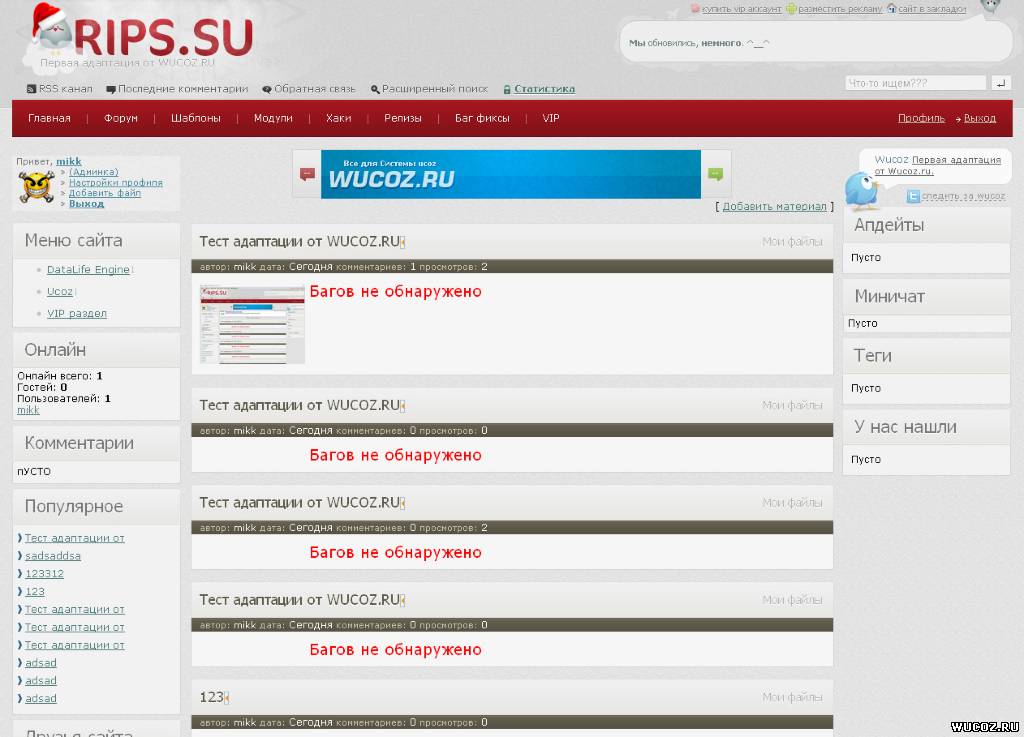Click Добавить файл in the user panel
This screenshot has height=737, width=1024.
pos(104,193)
